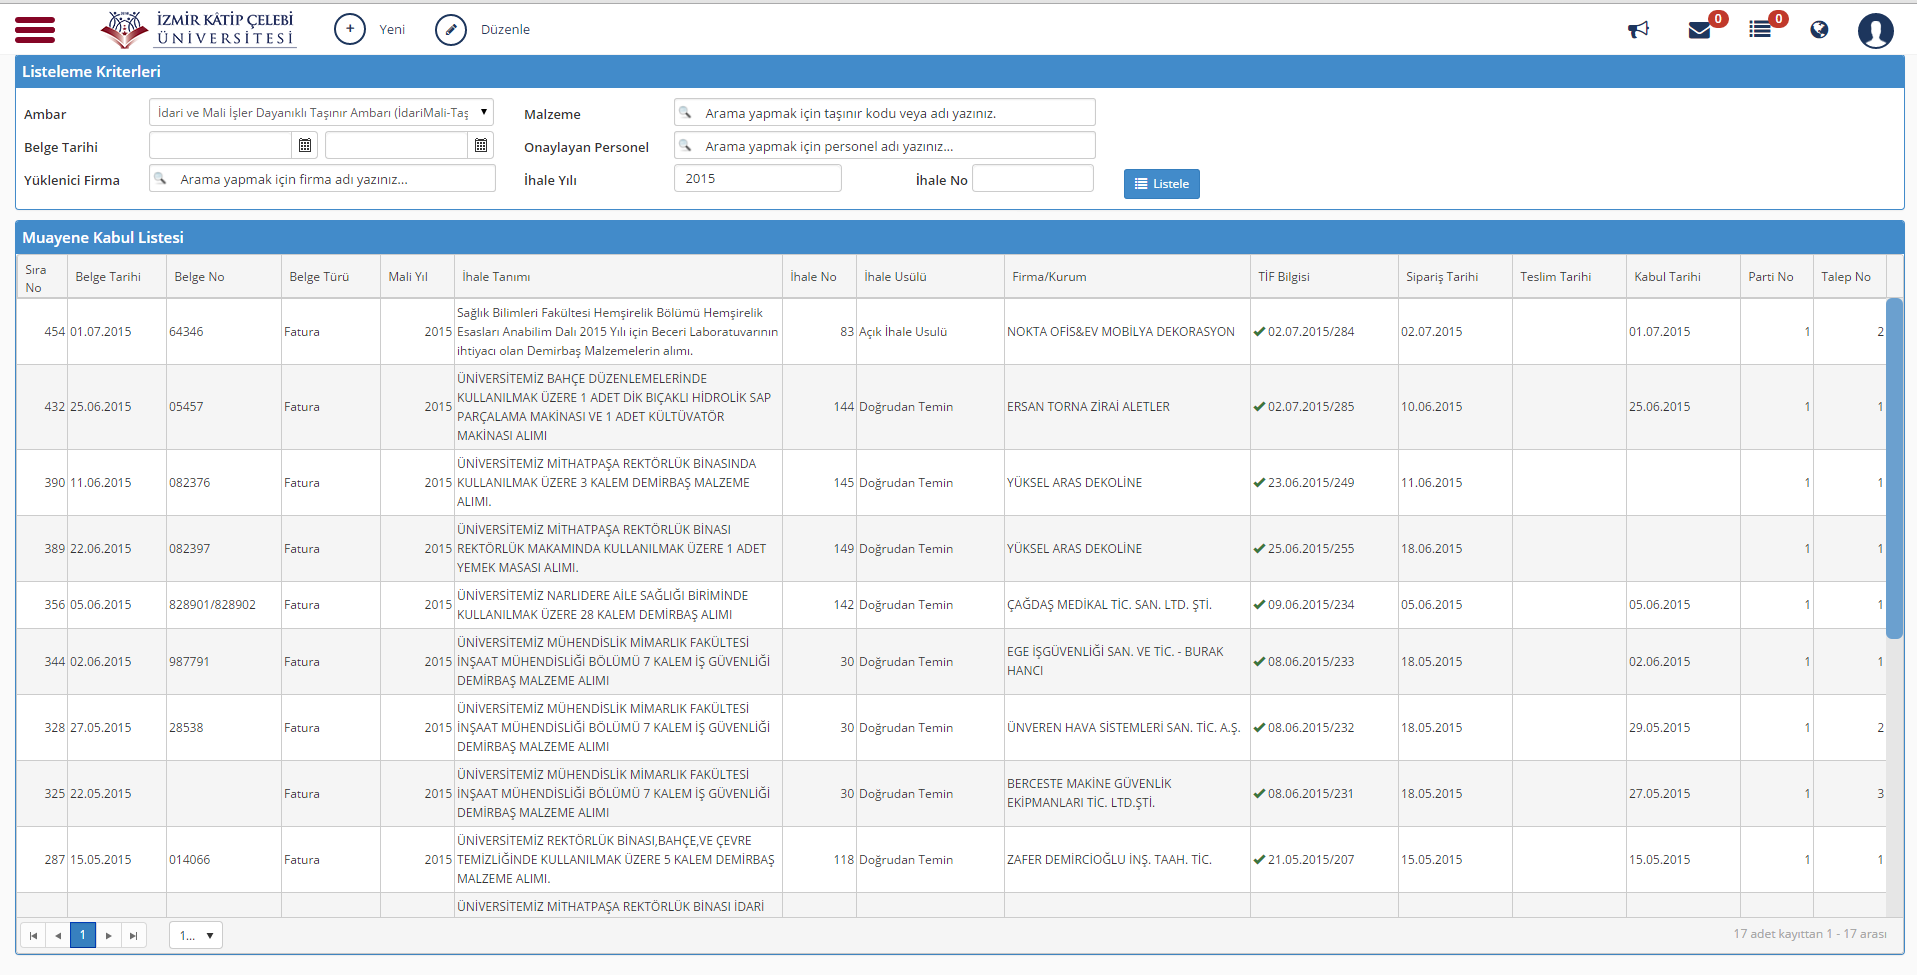Click the Yüklenici Firma search magnifier icon
The height and width of the screenshot is (975, 1917).
coord(160,179)
